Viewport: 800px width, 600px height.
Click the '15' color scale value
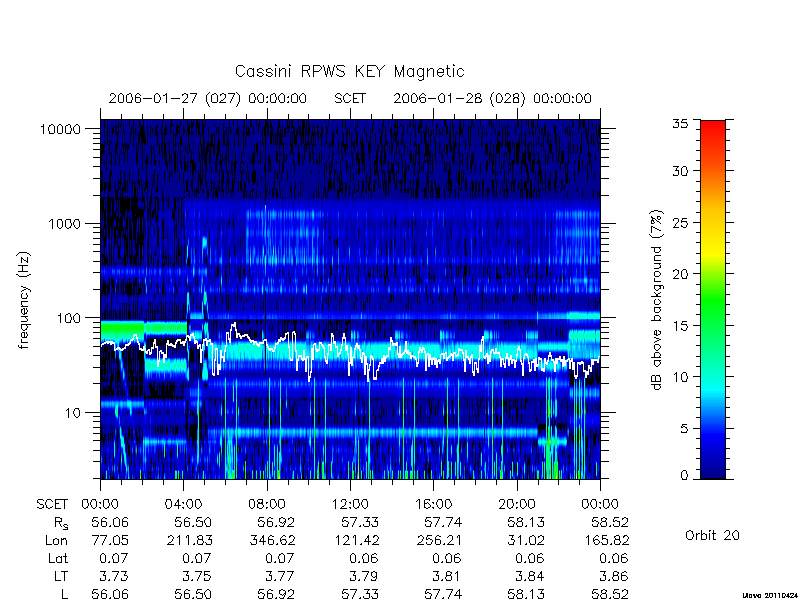[680, 326]
